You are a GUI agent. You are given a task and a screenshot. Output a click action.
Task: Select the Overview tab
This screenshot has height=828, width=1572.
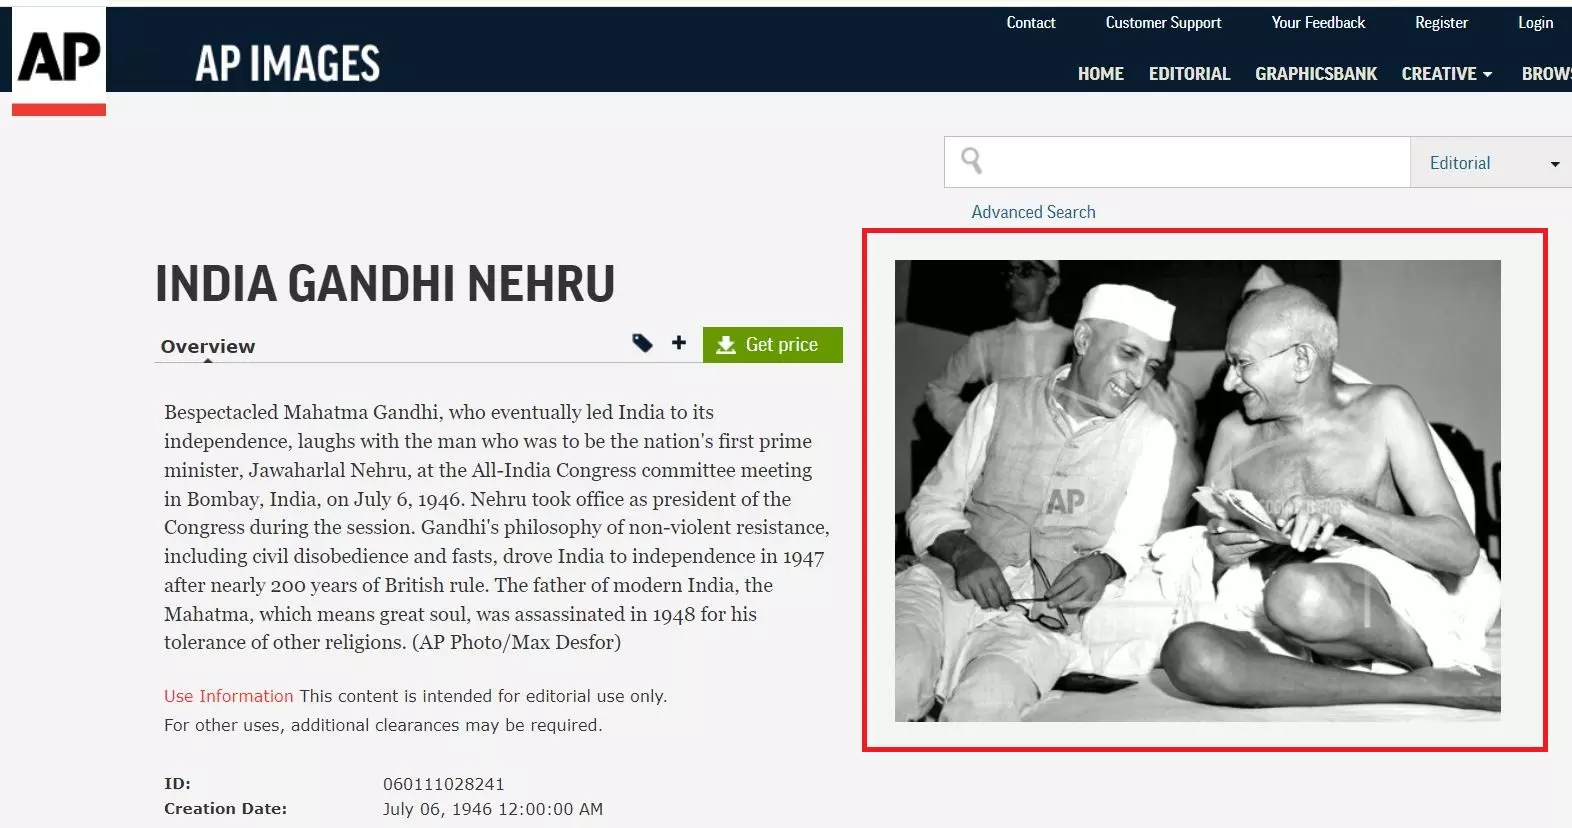(208, 346)
